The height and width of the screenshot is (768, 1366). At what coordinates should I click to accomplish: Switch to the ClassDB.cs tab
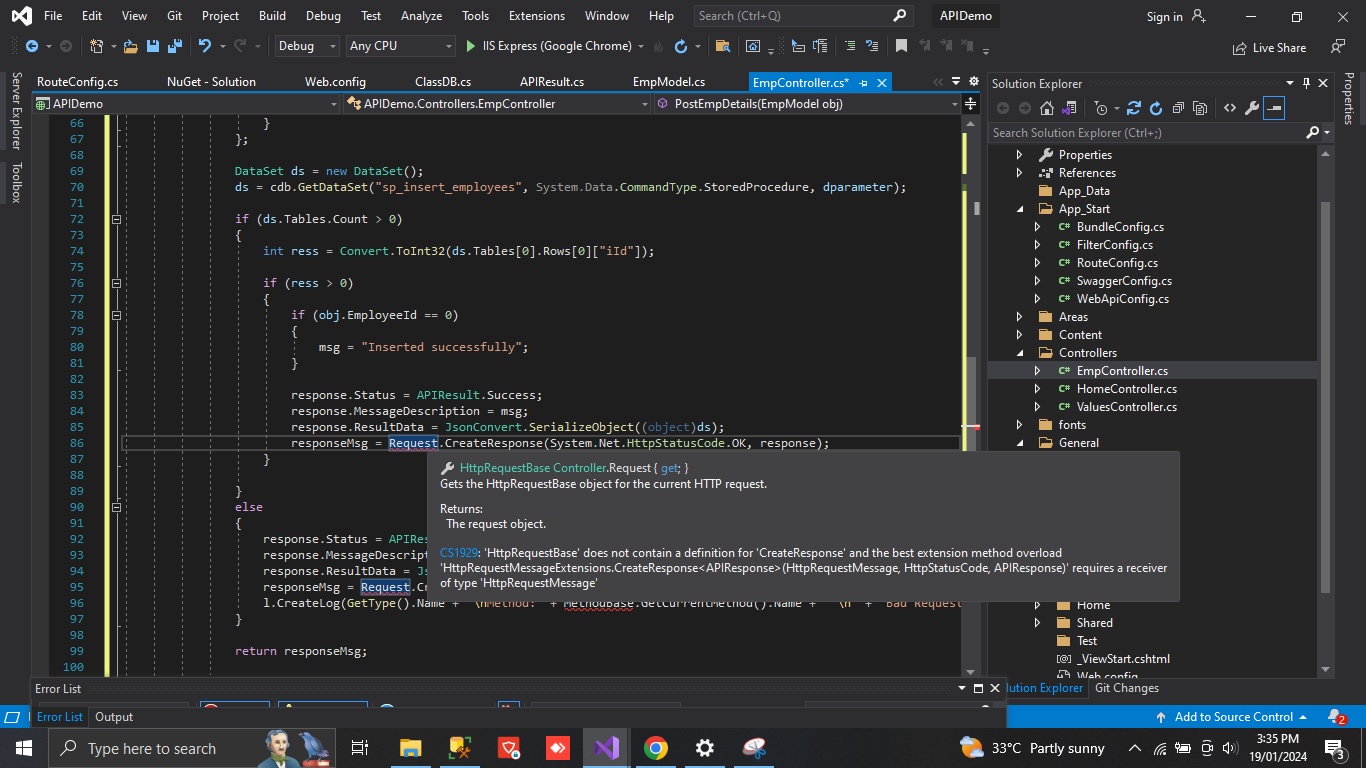[x=443, y=82]
